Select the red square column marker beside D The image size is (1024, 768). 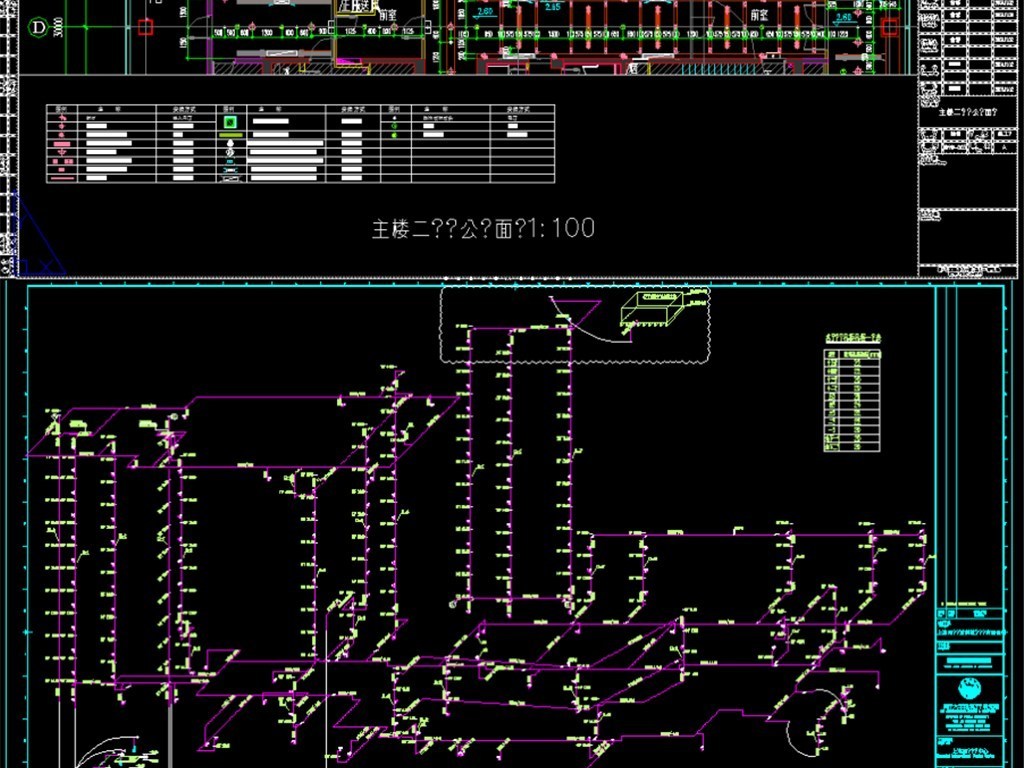(x=145, y=28)
